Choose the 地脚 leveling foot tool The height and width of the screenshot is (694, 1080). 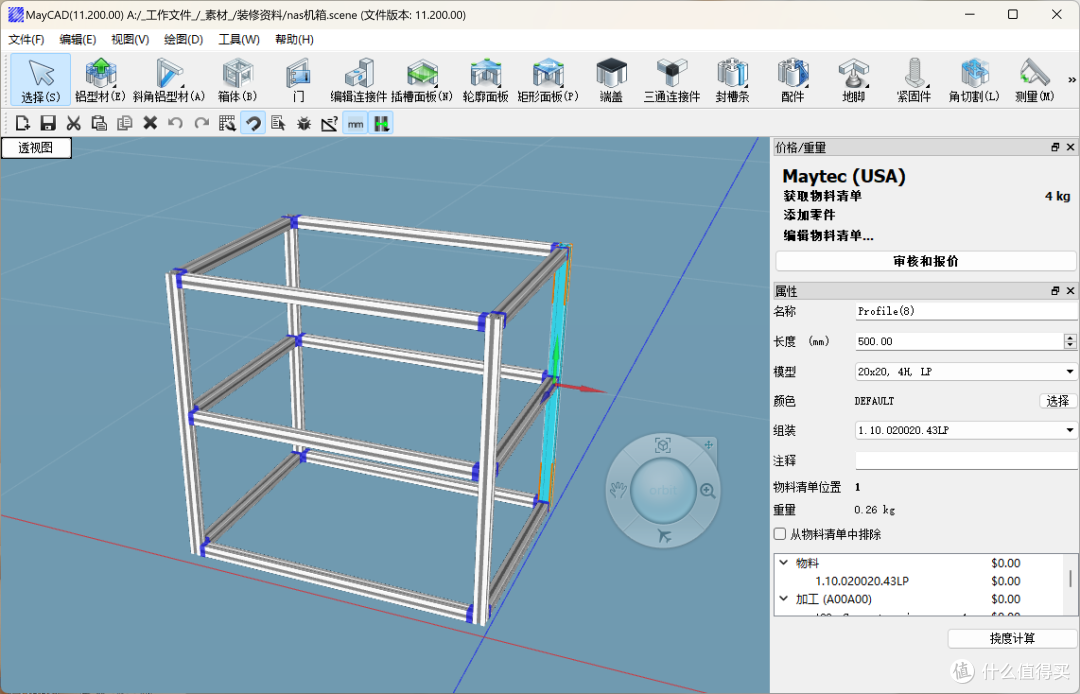(853, 80)
